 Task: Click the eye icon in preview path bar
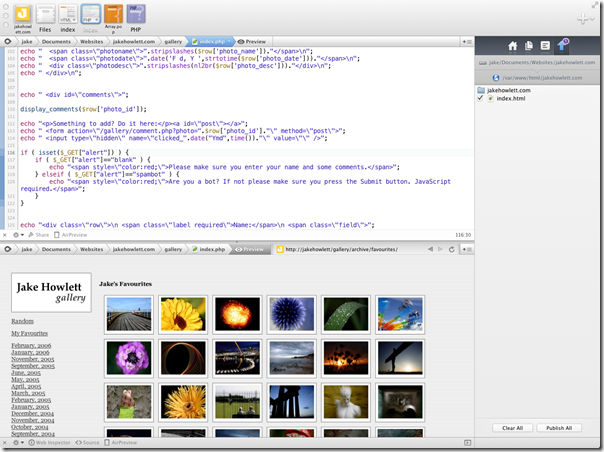click(x=7, y=249)
